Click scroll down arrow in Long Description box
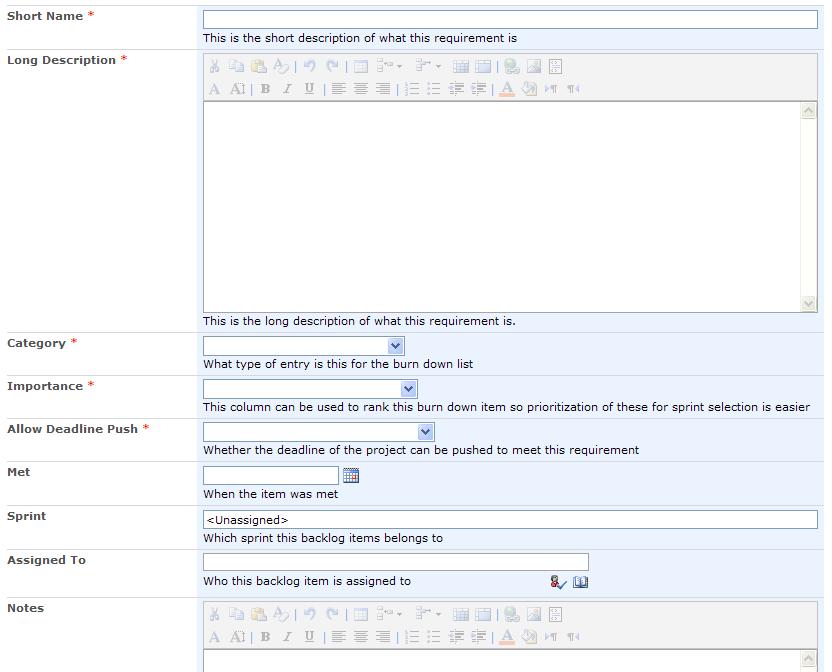The image size is (832, 672). tap(809, 303)
